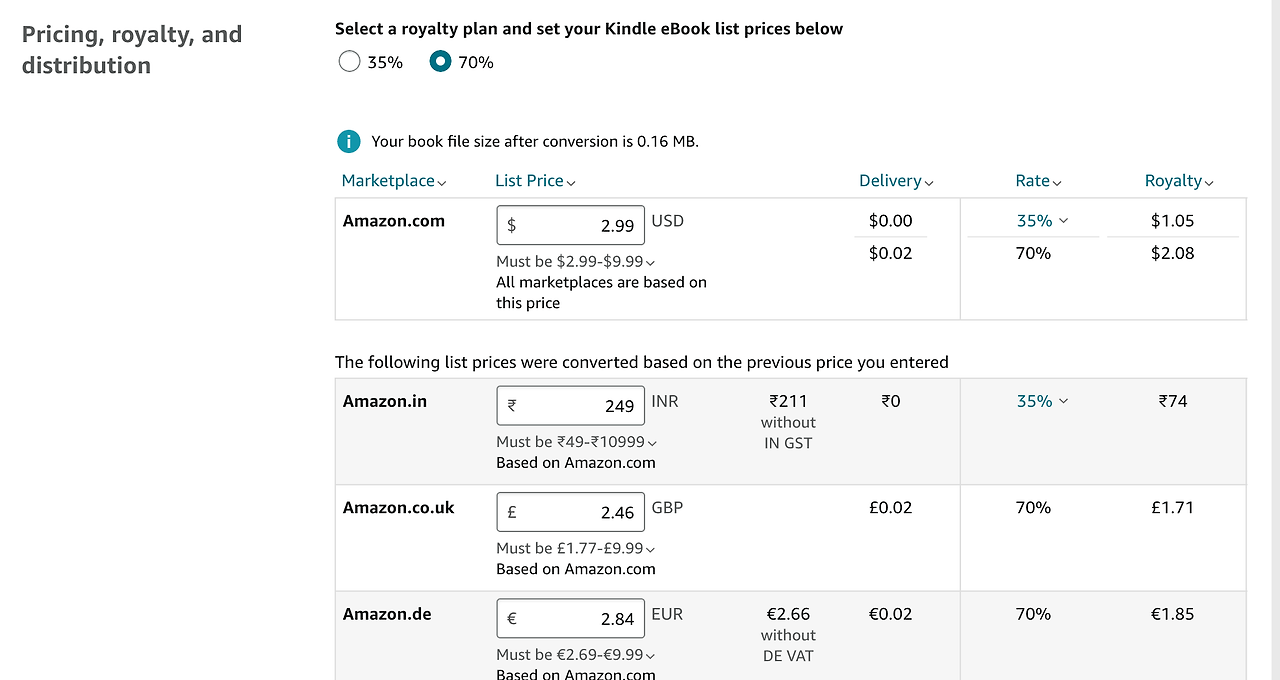Click the Amazon.co.uk marketplace name

click(398, 508)
